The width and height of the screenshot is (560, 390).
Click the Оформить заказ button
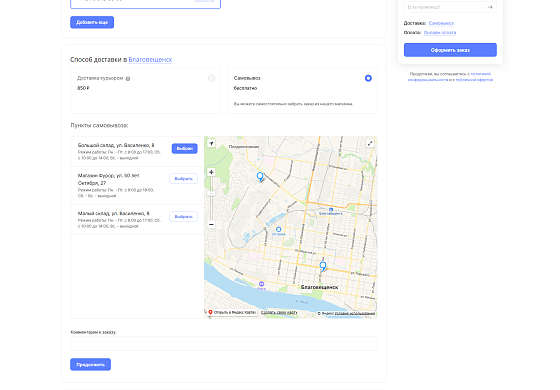point(450,50)
